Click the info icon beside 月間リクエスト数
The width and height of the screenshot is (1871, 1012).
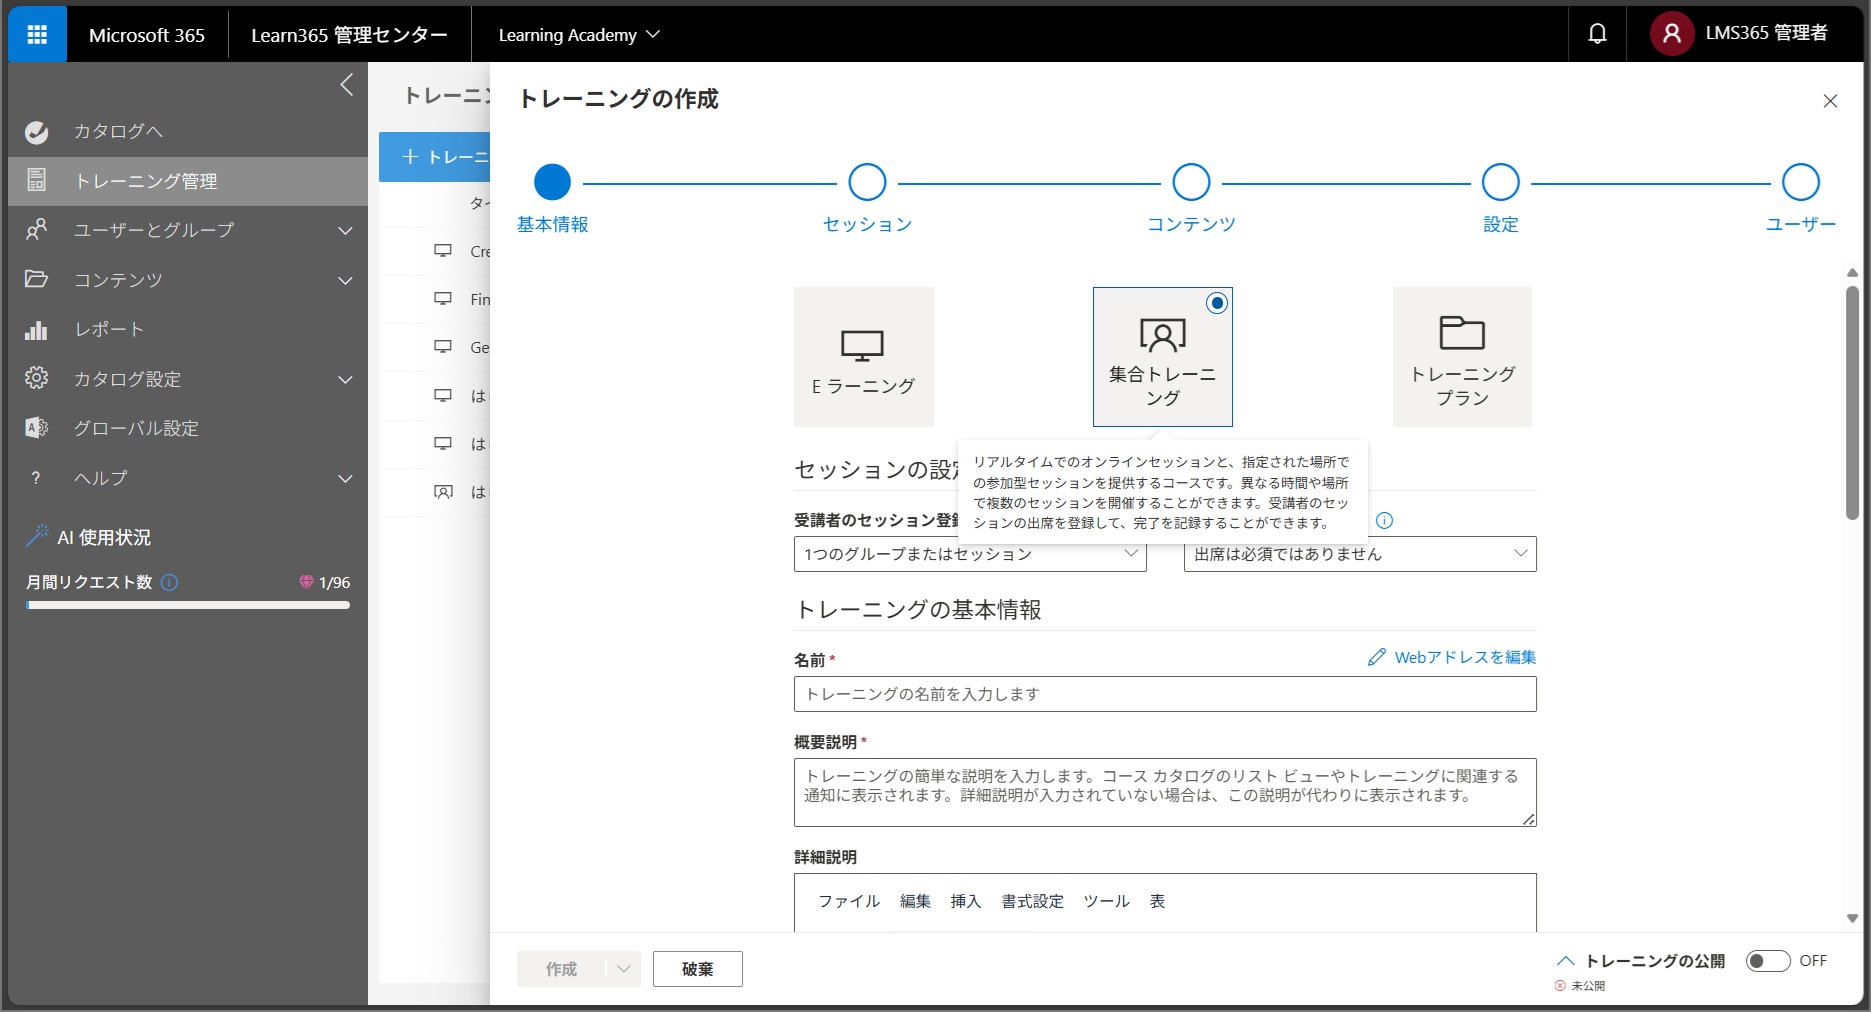coord(169,582)
